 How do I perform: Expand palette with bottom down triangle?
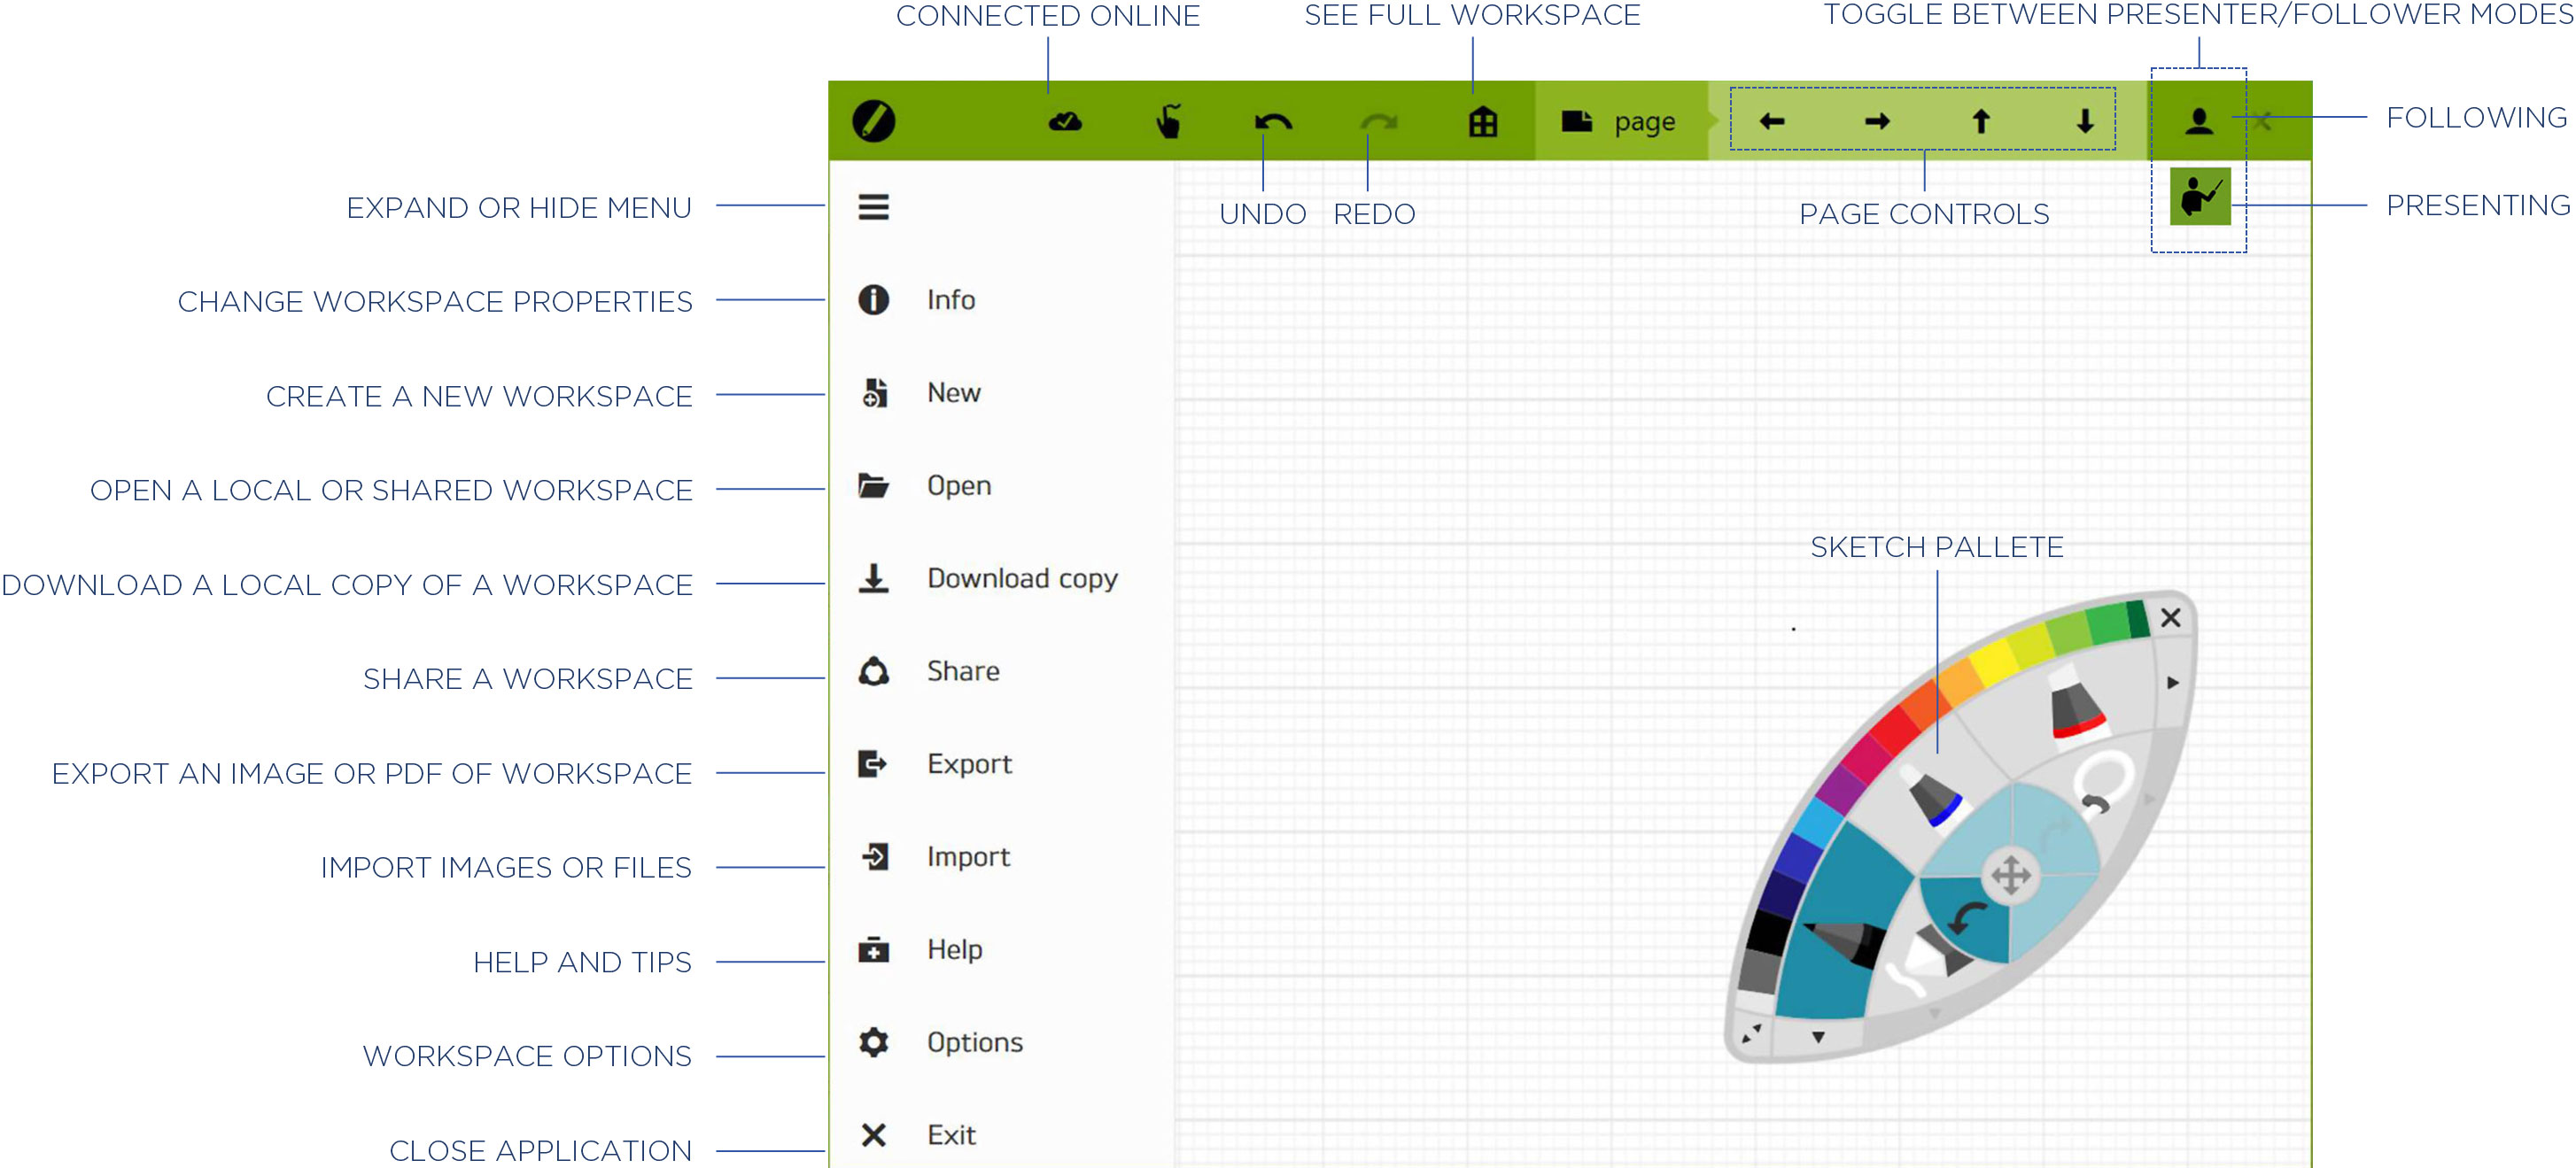pyautogui.click(x=1818, y=1037)
